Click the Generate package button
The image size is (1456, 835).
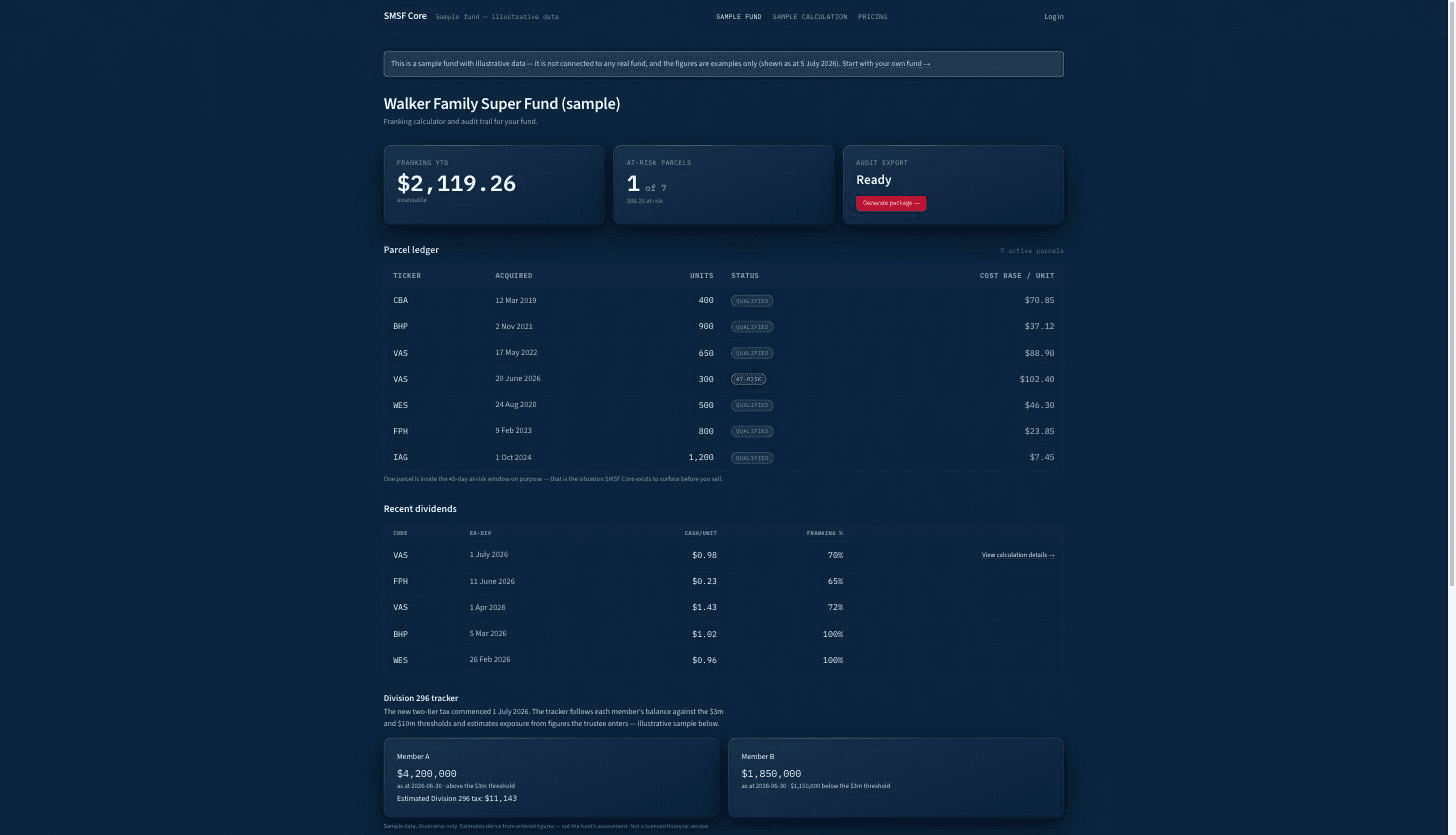pyautogui.click(x=891, y=203)
